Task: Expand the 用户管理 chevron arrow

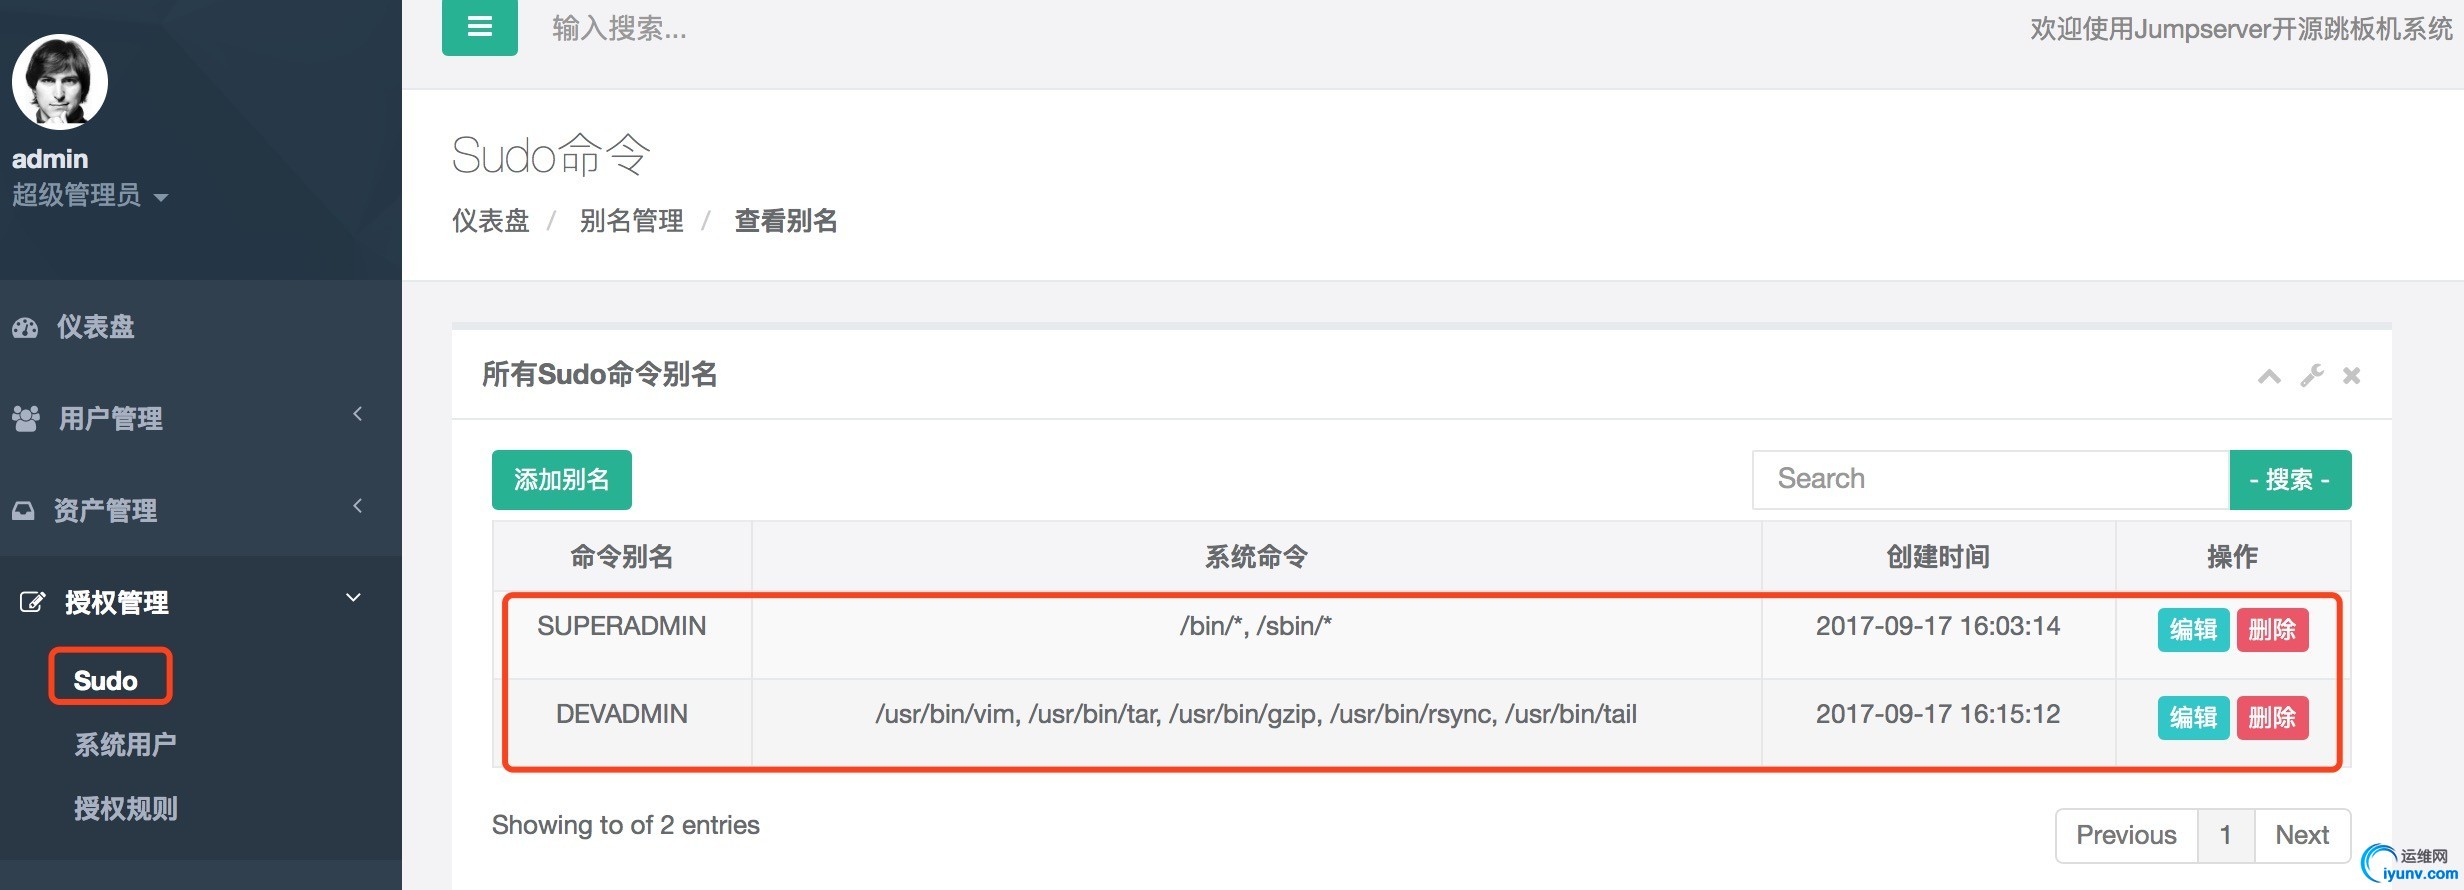Action: 357,414
